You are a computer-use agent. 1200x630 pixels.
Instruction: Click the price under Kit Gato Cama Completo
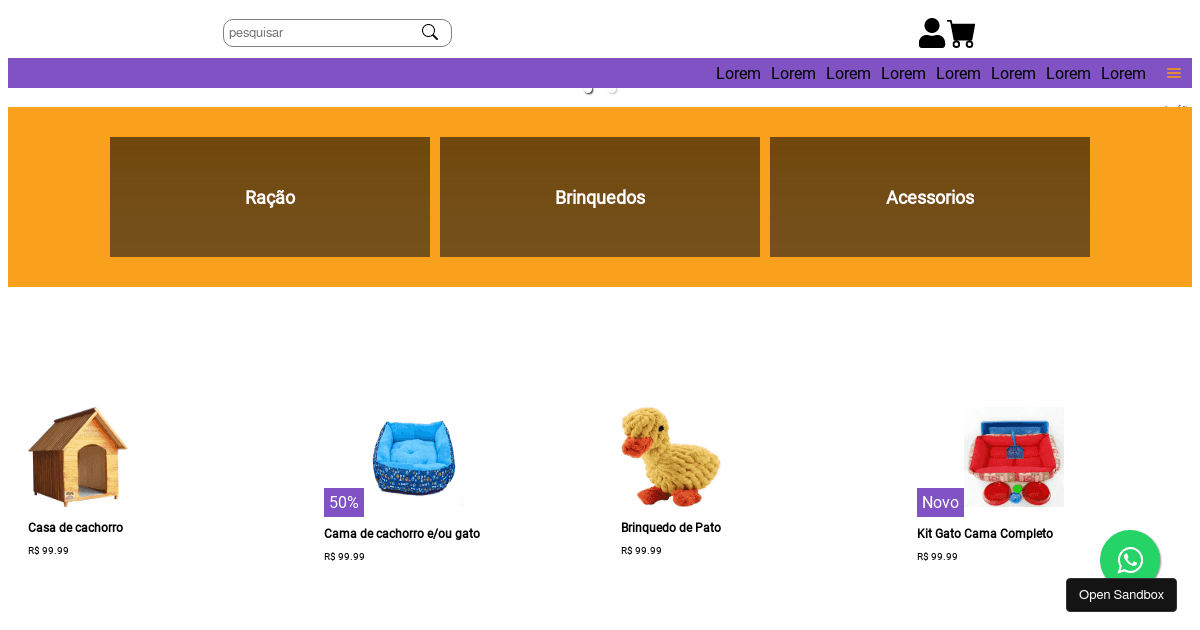937,557
